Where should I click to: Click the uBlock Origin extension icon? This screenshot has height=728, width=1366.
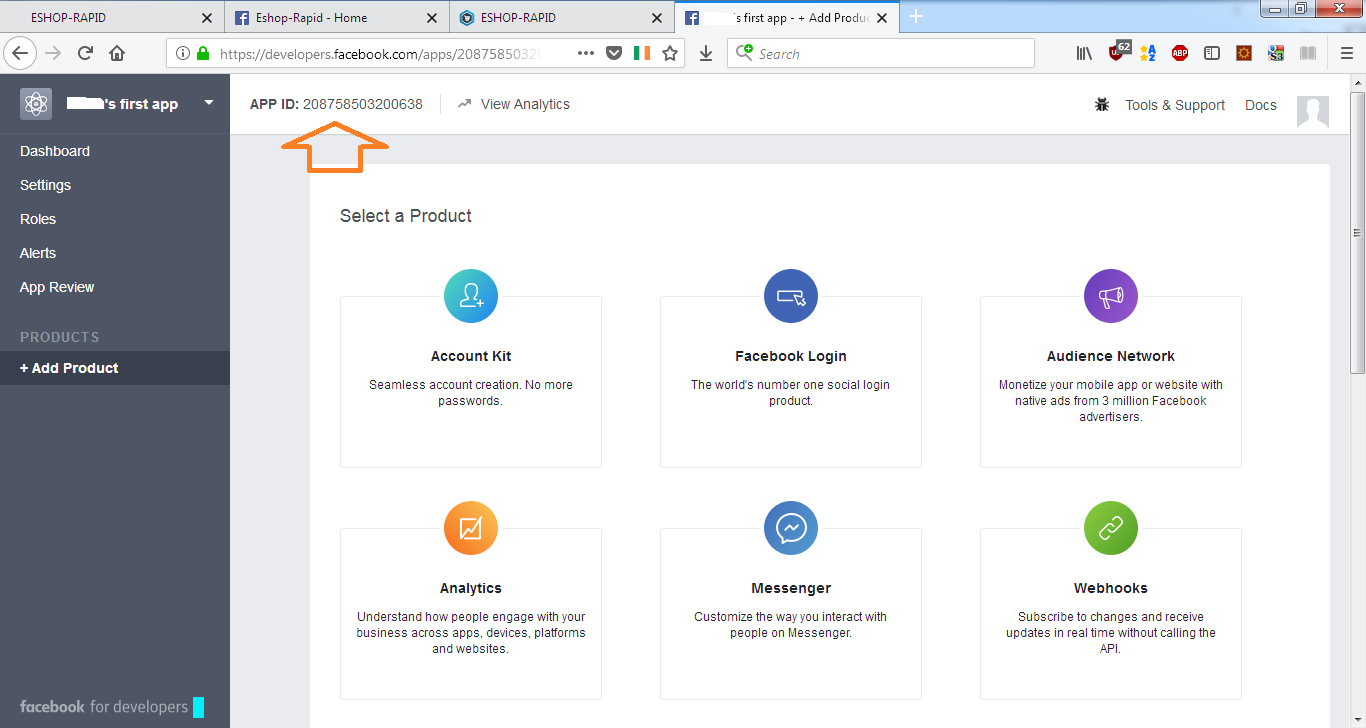point(1118,52)
